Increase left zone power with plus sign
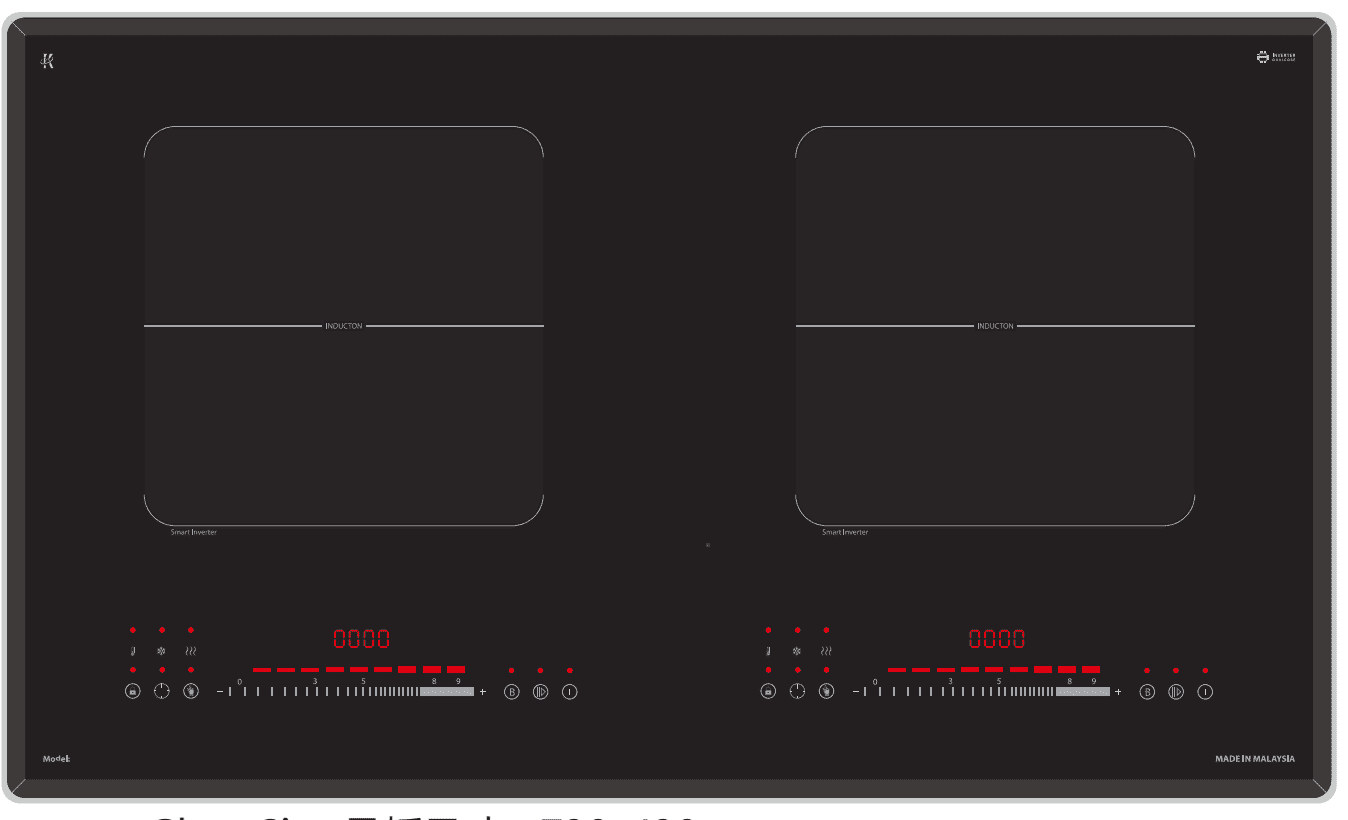The width and height of the screenshot is (1348, 820). tap(483, 691)
